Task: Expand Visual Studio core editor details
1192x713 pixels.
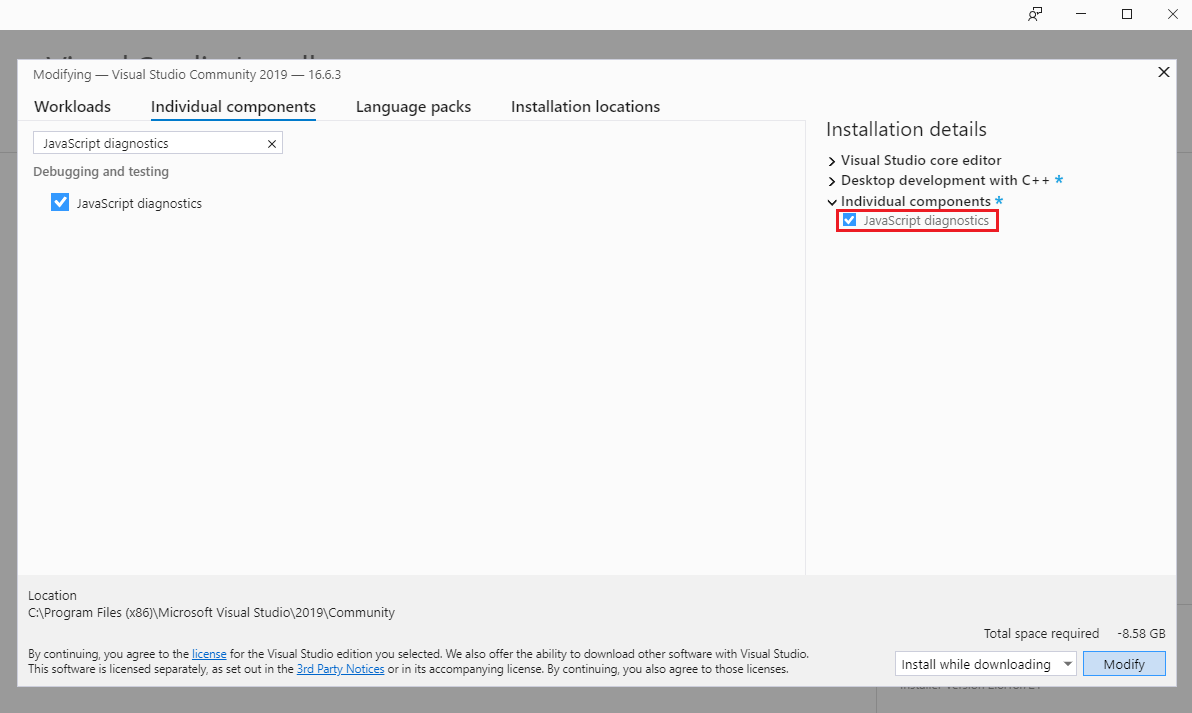Action: point(832,160)
